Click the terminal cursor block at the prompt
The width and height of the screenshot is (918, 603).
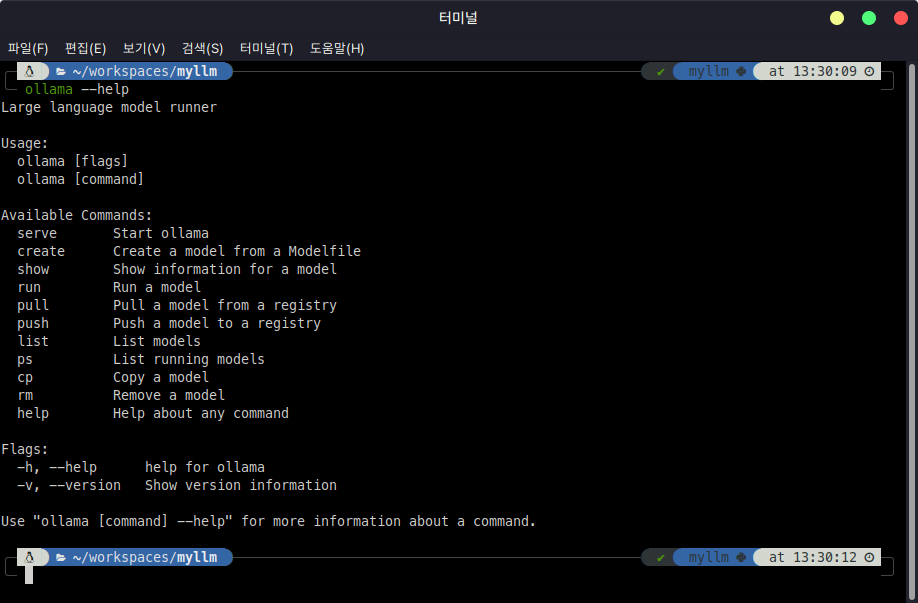(29, 575)
